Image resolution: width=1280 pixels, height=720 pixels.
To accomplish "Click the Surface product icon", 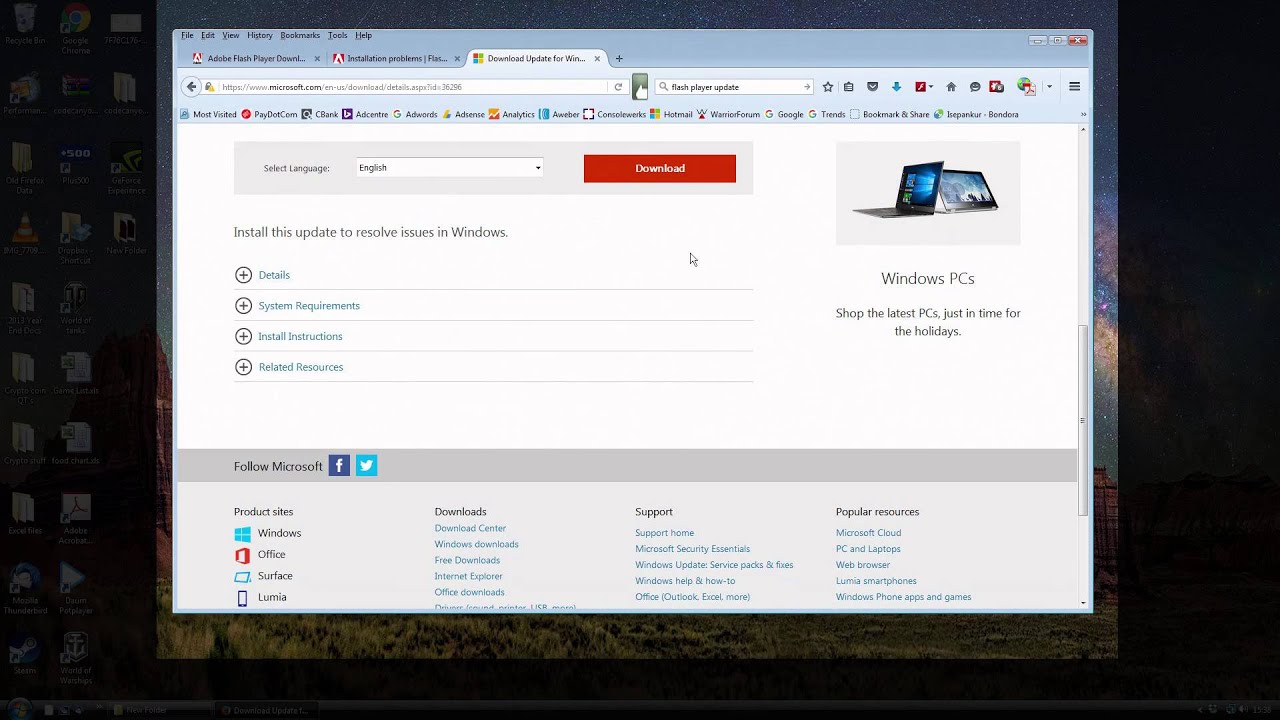I will coord(242,577).
